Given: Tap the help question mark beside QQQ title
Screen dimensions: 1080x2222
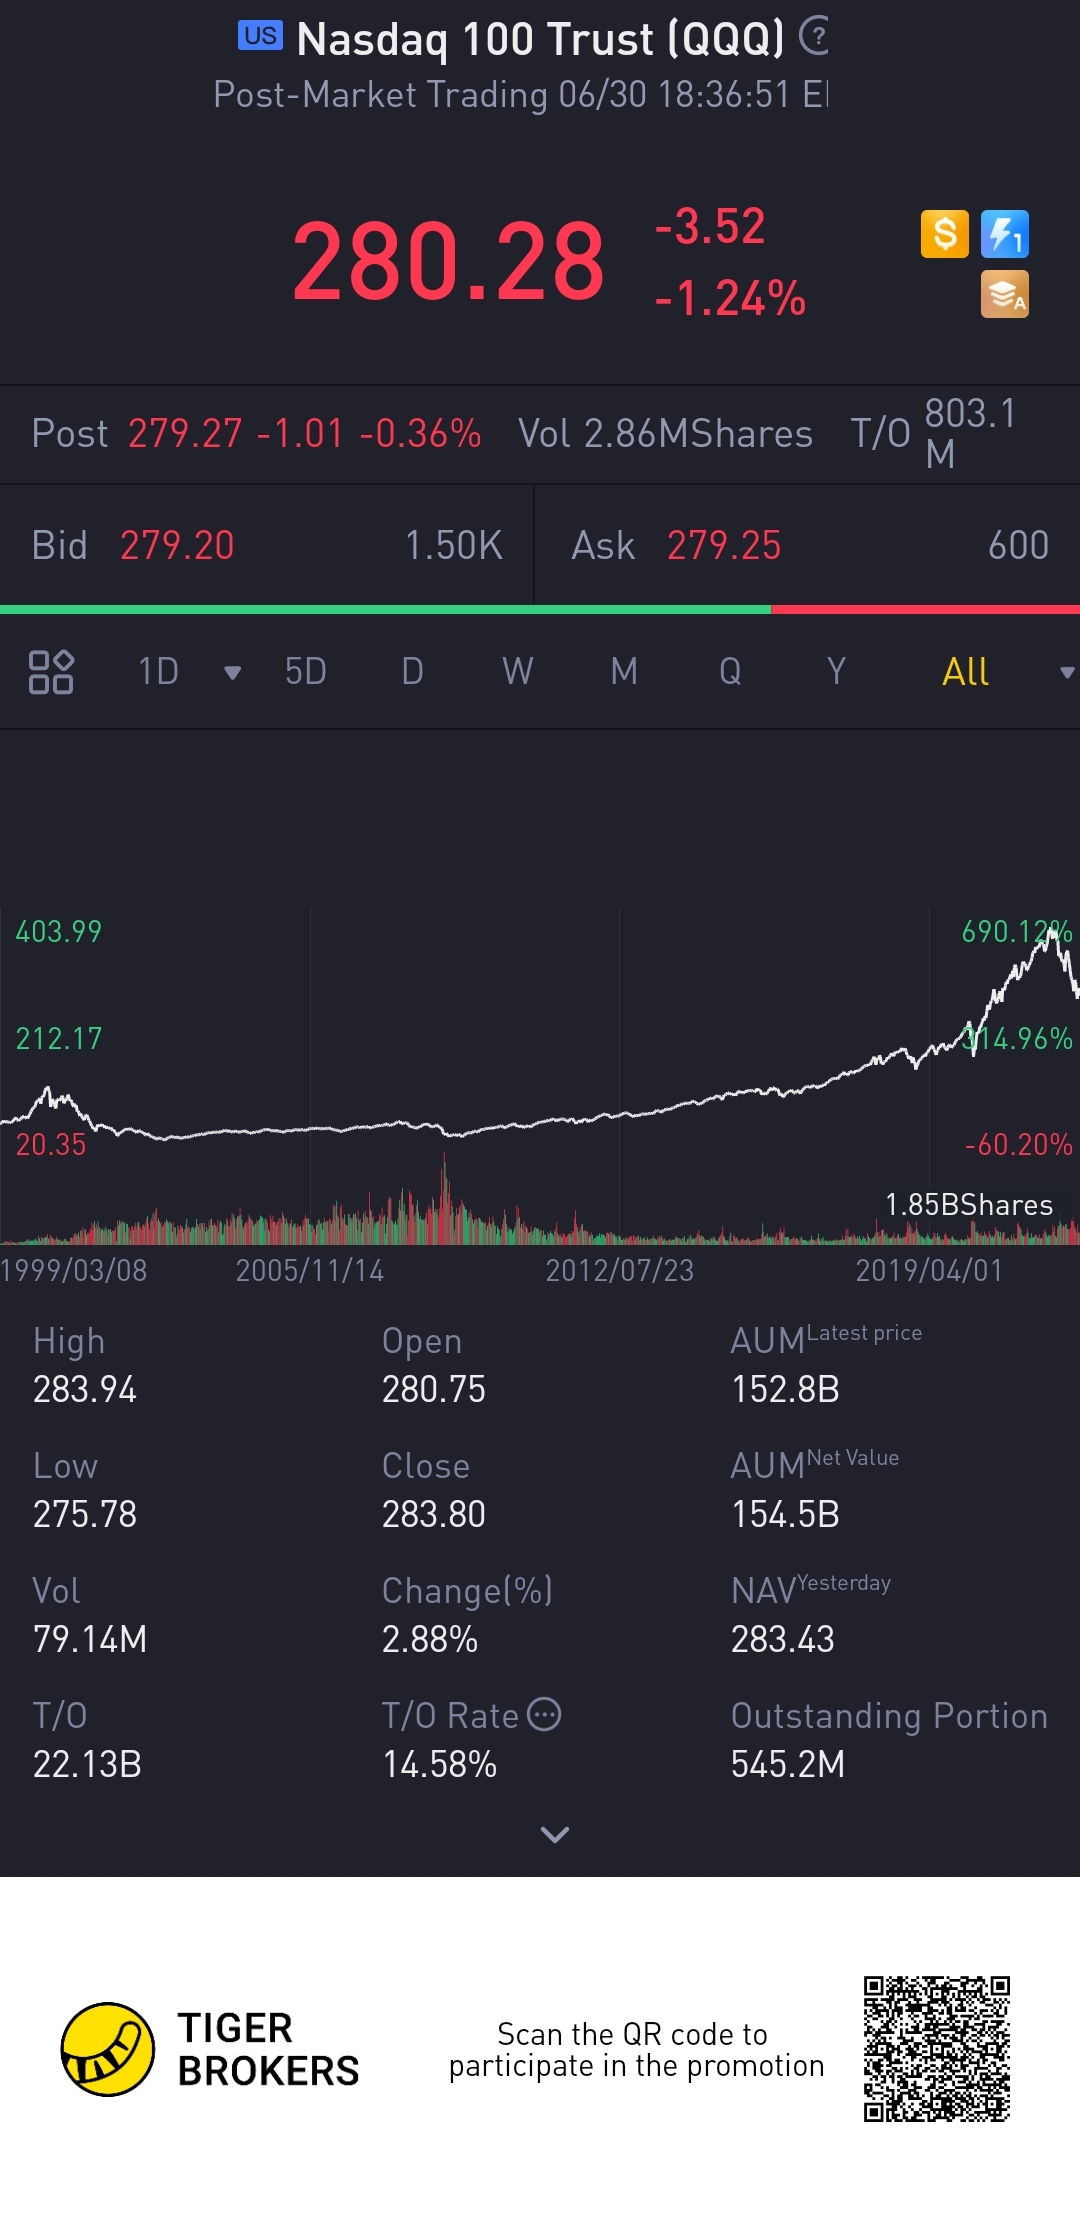Looking at the screenshot, I should click(x=815, y=37).
